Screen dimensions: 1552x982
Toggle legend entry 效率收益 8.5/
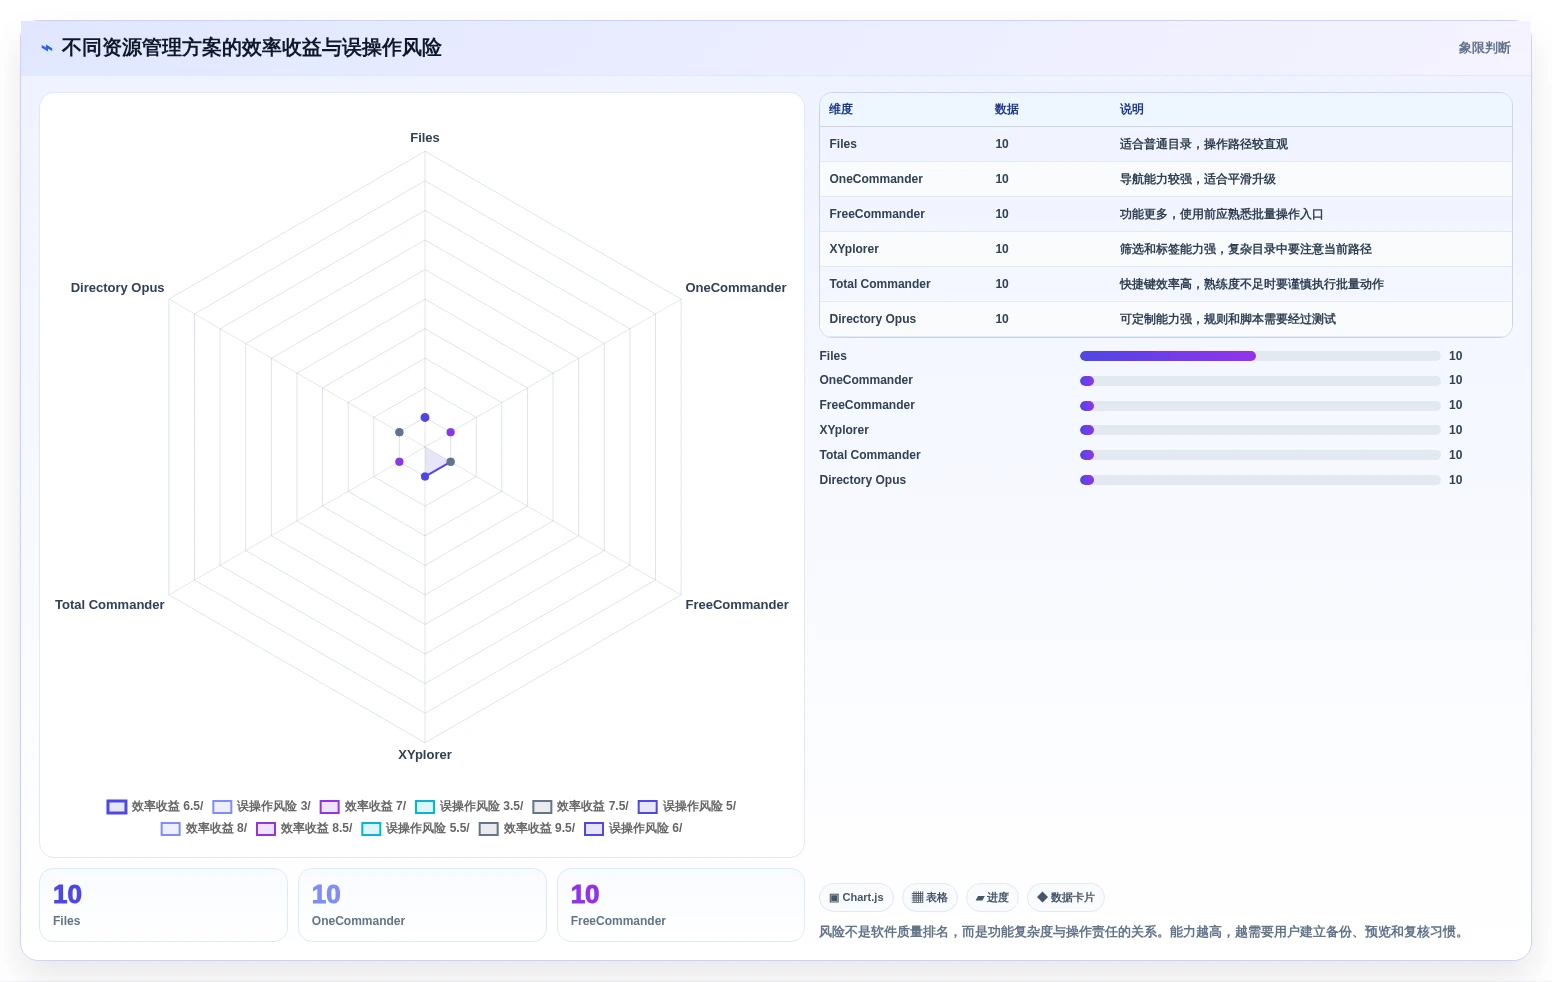coord(304,828)
